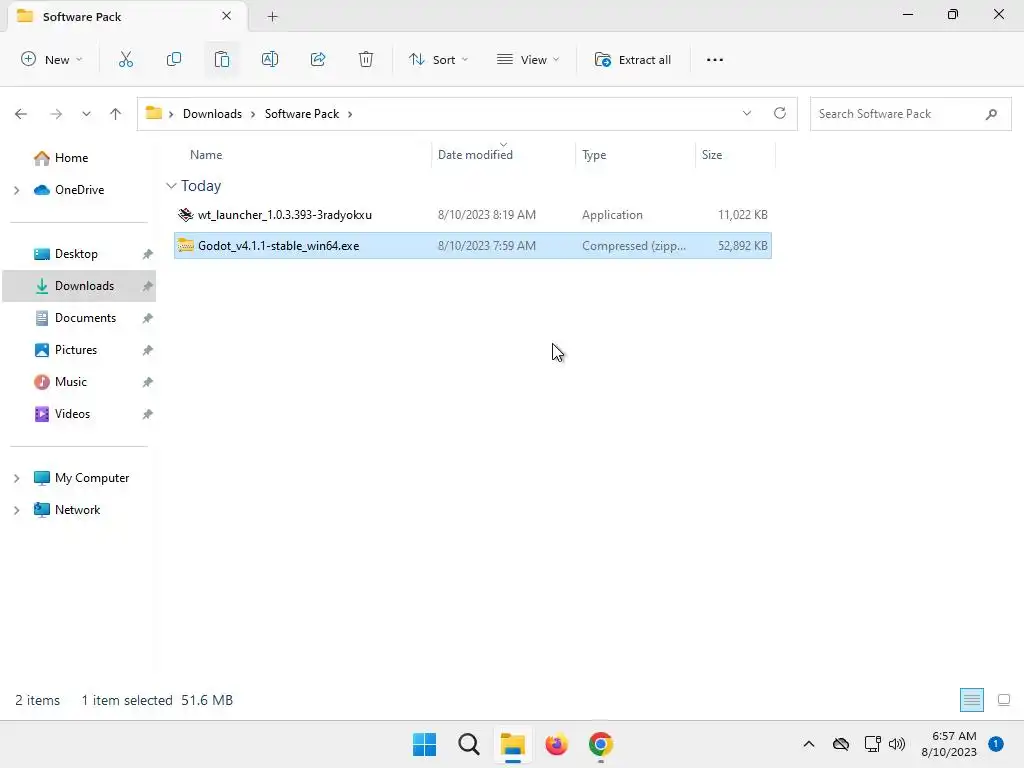Click the Rename icon in toolbar

[270, 59]
